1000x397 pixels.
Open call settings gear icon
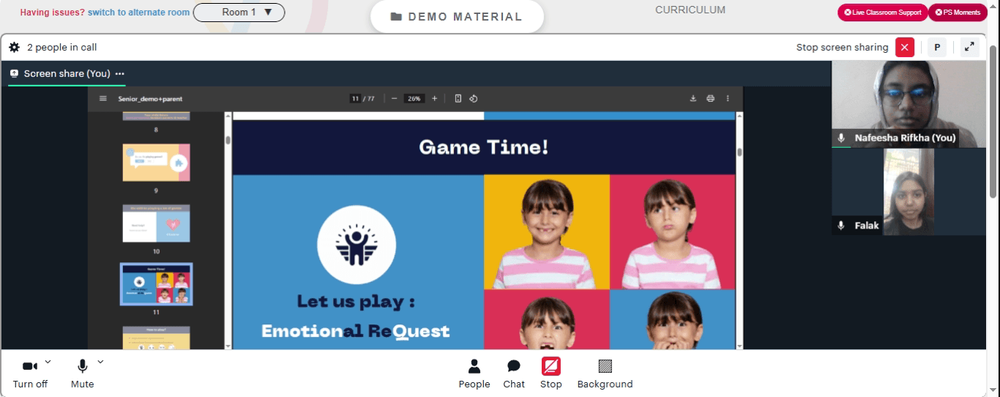(14, 47)
